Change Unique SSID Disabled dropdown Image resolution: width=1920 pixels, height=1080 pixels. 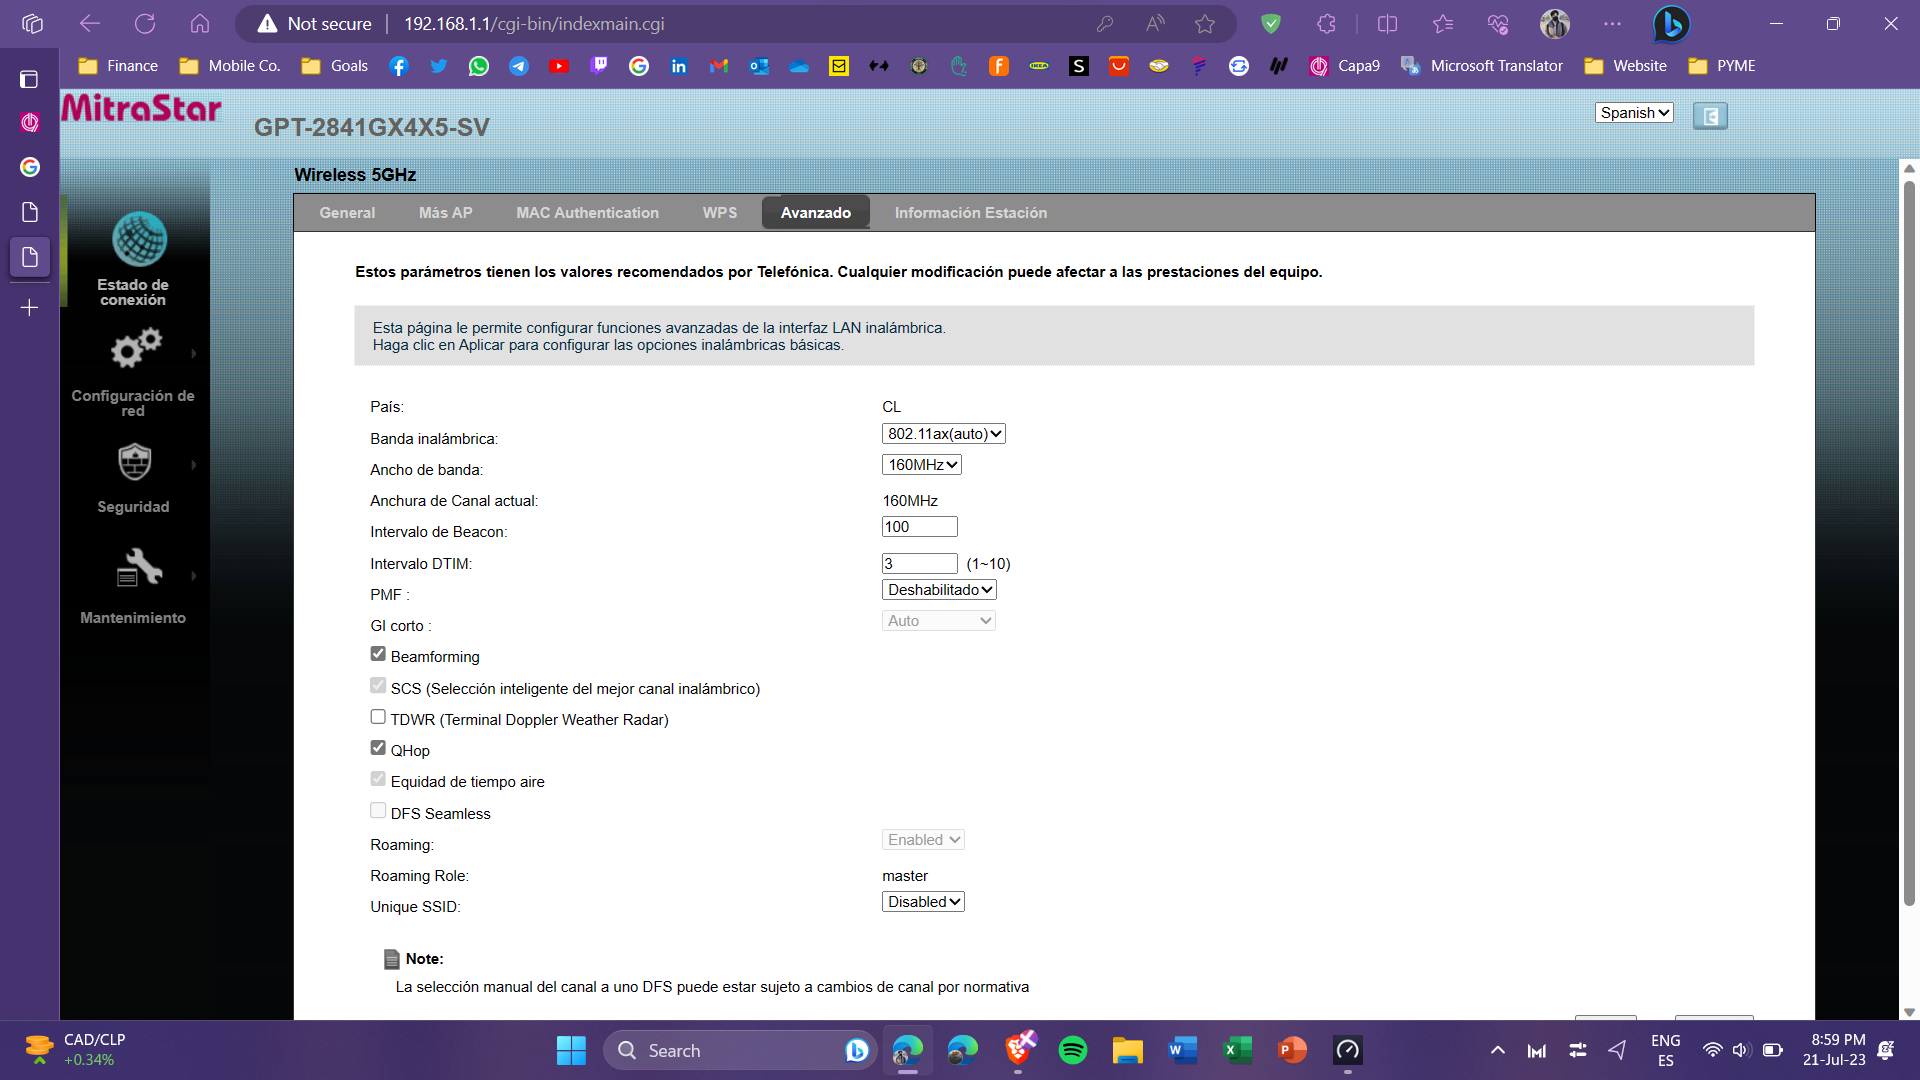pyautogui.click(x=923, y=902)
